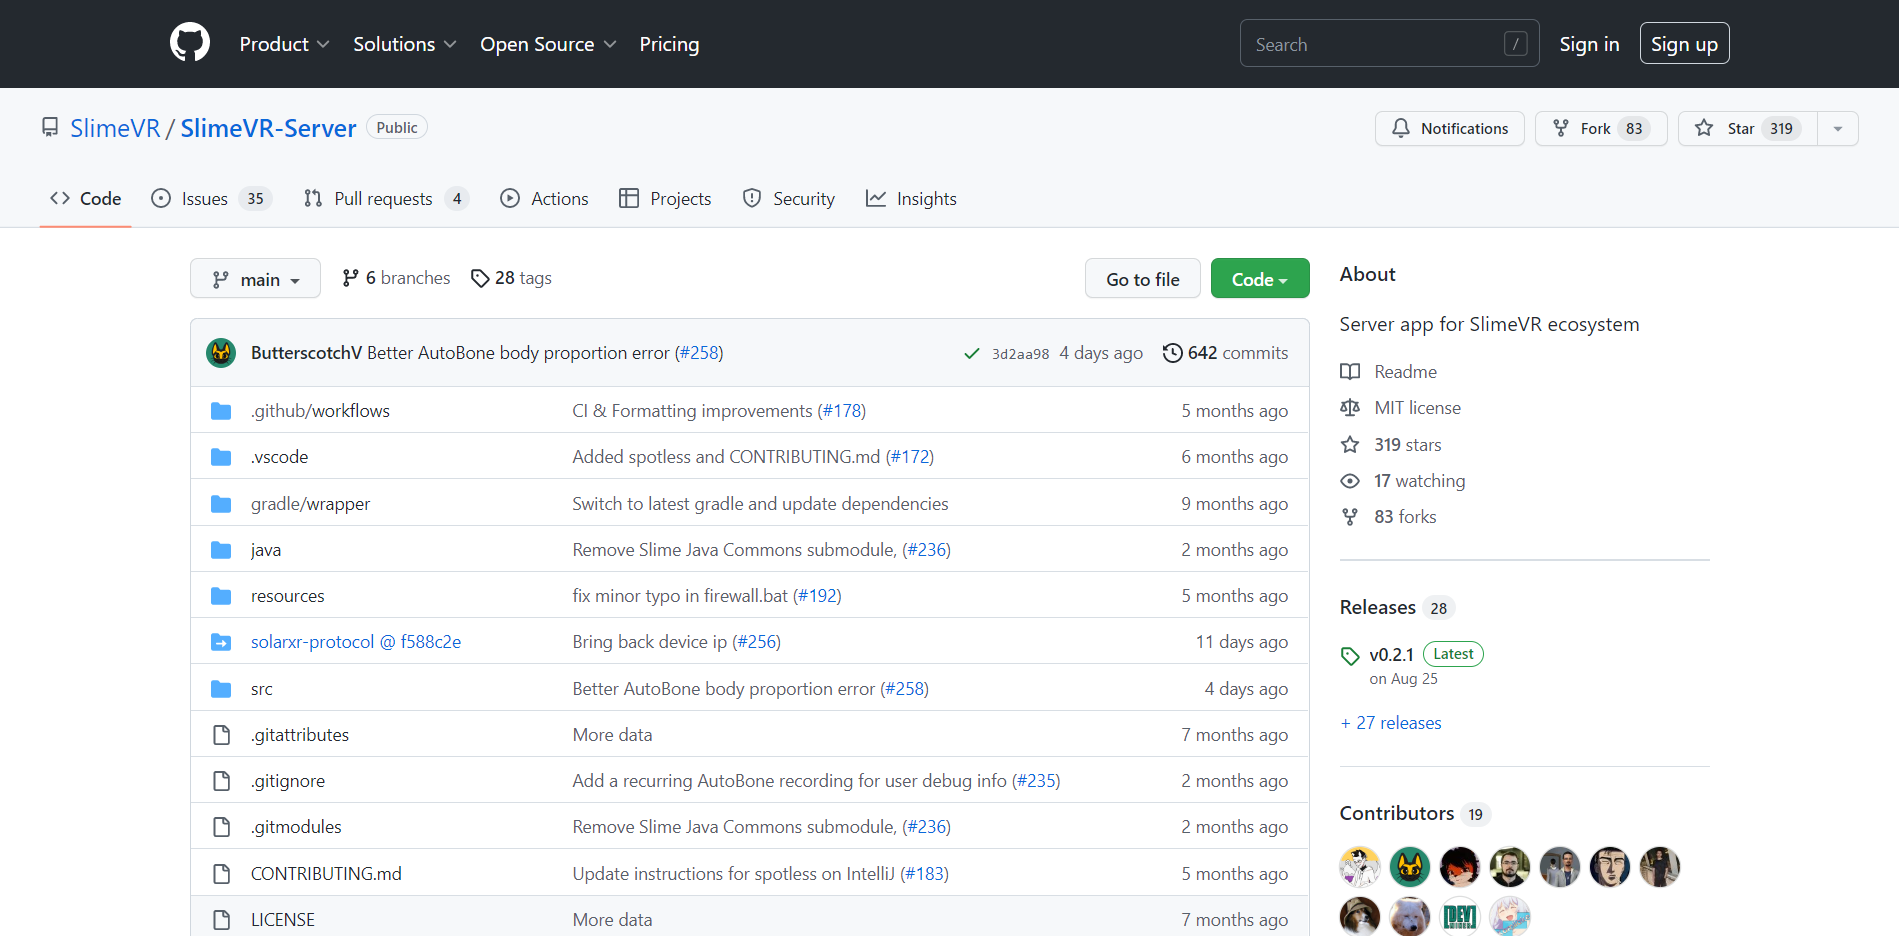Expand the Star lists dropdown arrow
The height and width of the screenshot is (936, 1899).
(1837, 128)
